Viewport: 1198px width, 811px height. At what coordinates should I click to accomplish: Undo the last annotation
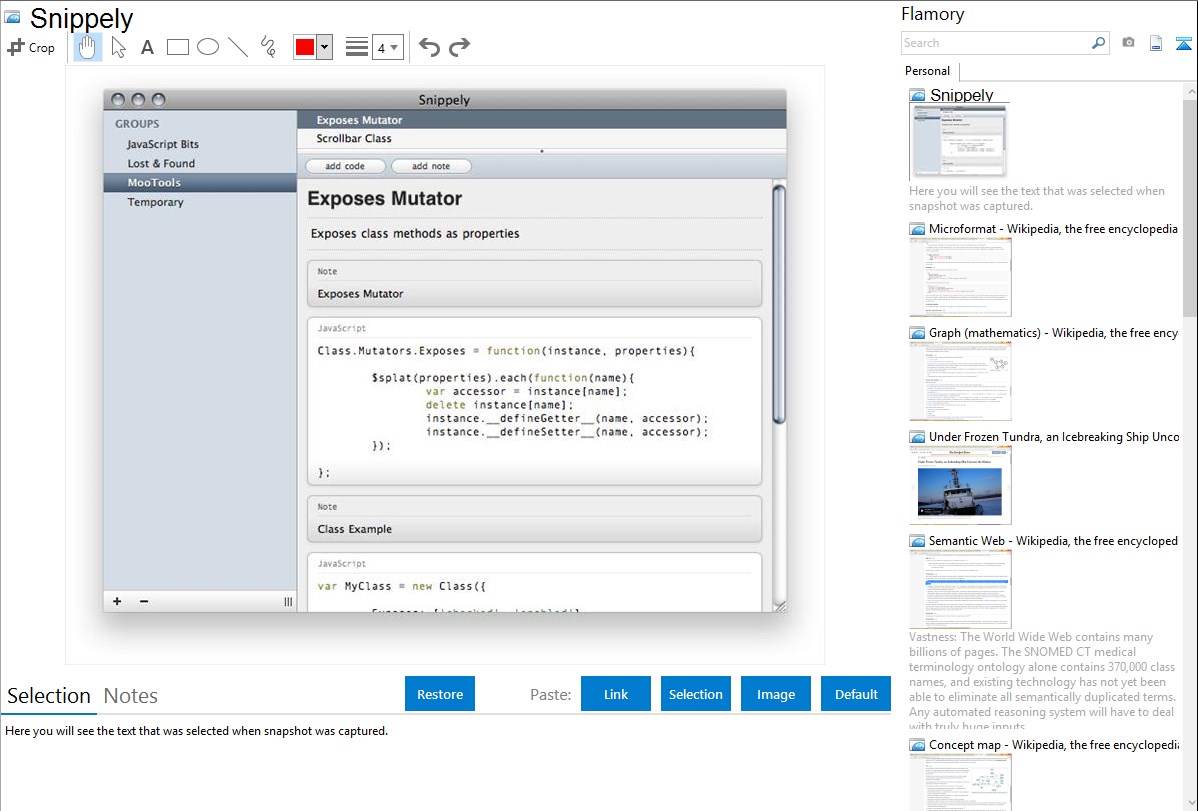click(429, 47)
